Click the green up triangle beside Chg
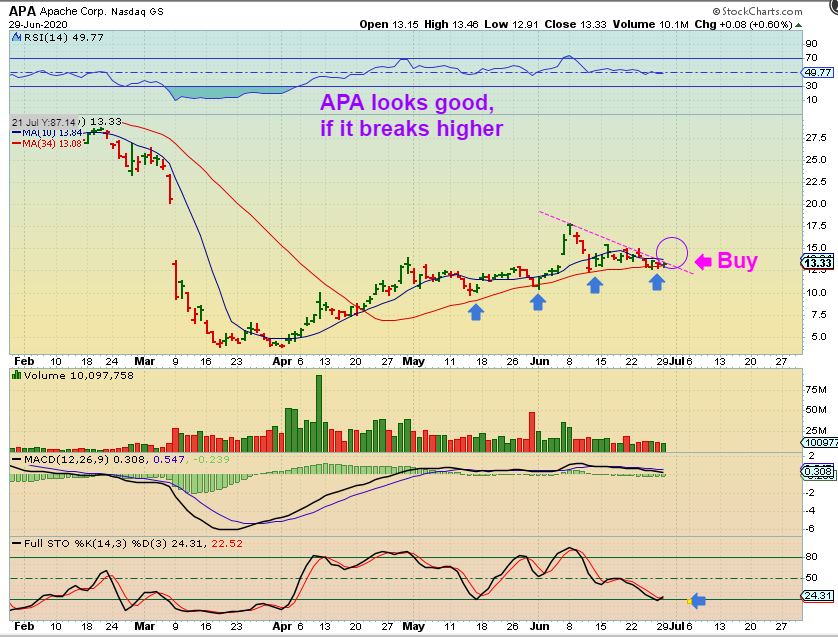The width and height of the screenshot is (838, 637). (x=798, y=25)
